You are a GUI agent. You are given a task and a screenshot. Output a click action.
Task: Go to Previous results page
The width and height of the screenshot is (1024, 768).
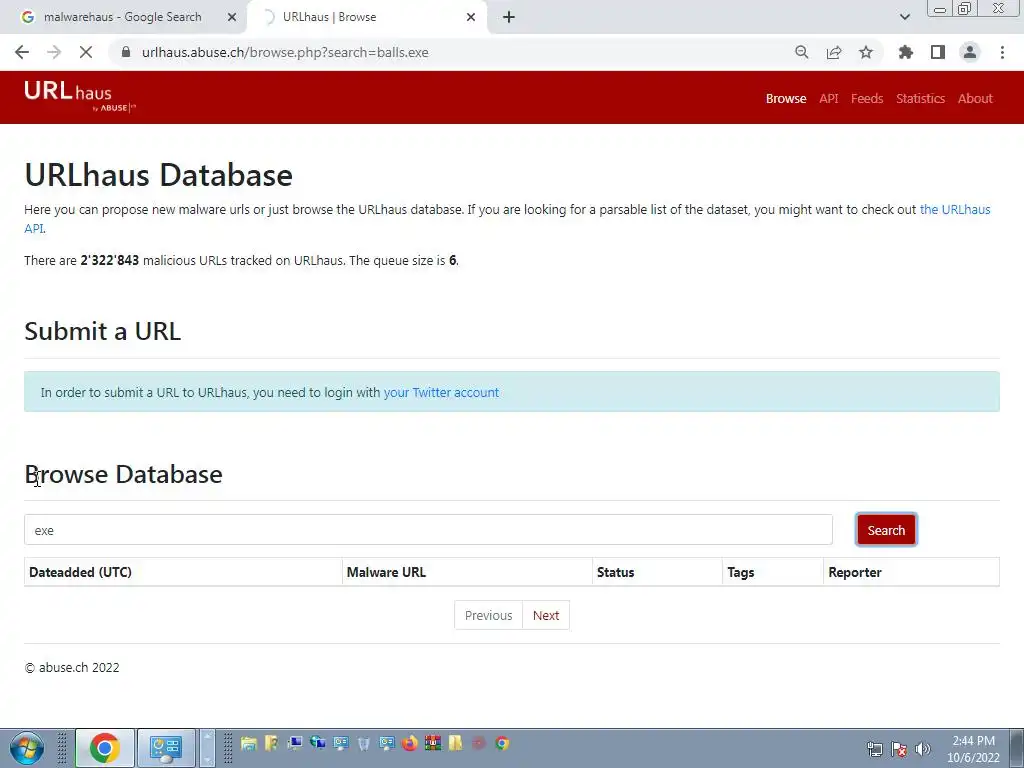(x=488, y=615)
